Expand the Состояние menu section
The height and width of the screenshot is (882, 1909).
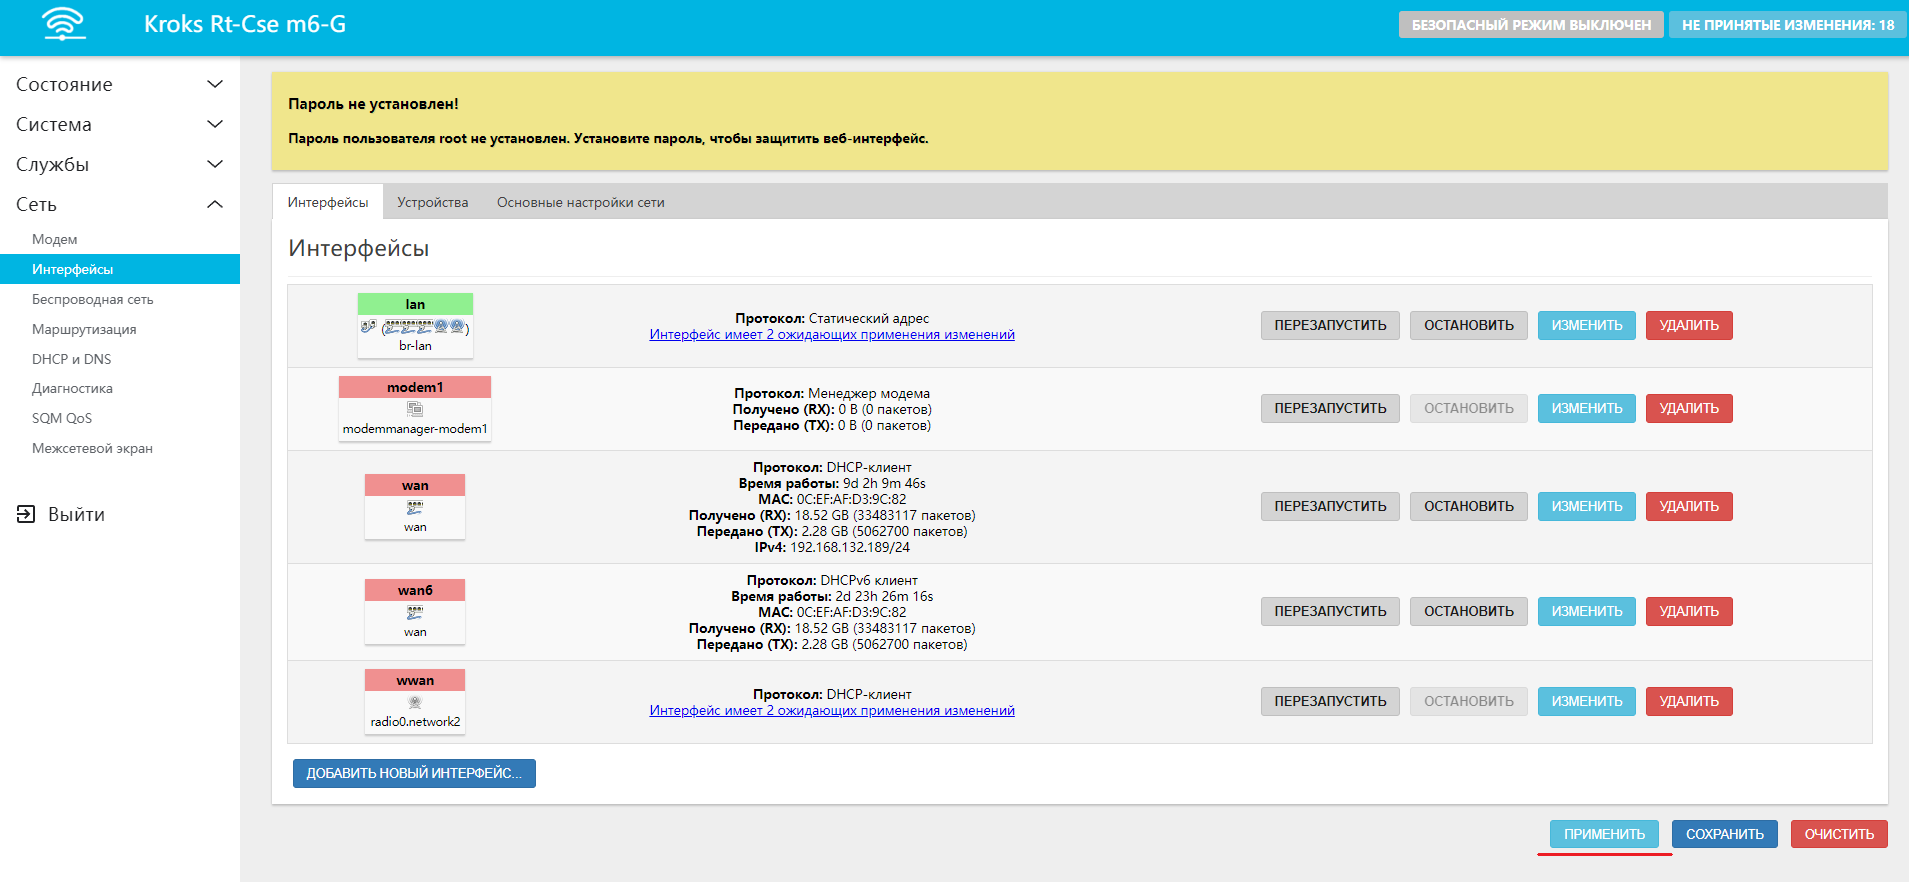tap(214, 84)
